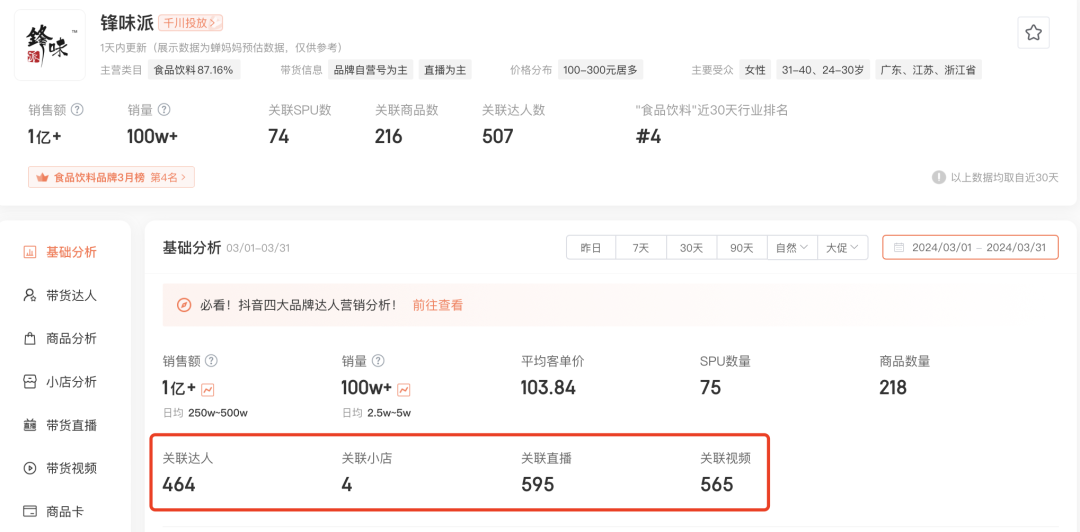Expand the 大促 dropdown
Screen dimensions: 1080x532
click(842, 247)
